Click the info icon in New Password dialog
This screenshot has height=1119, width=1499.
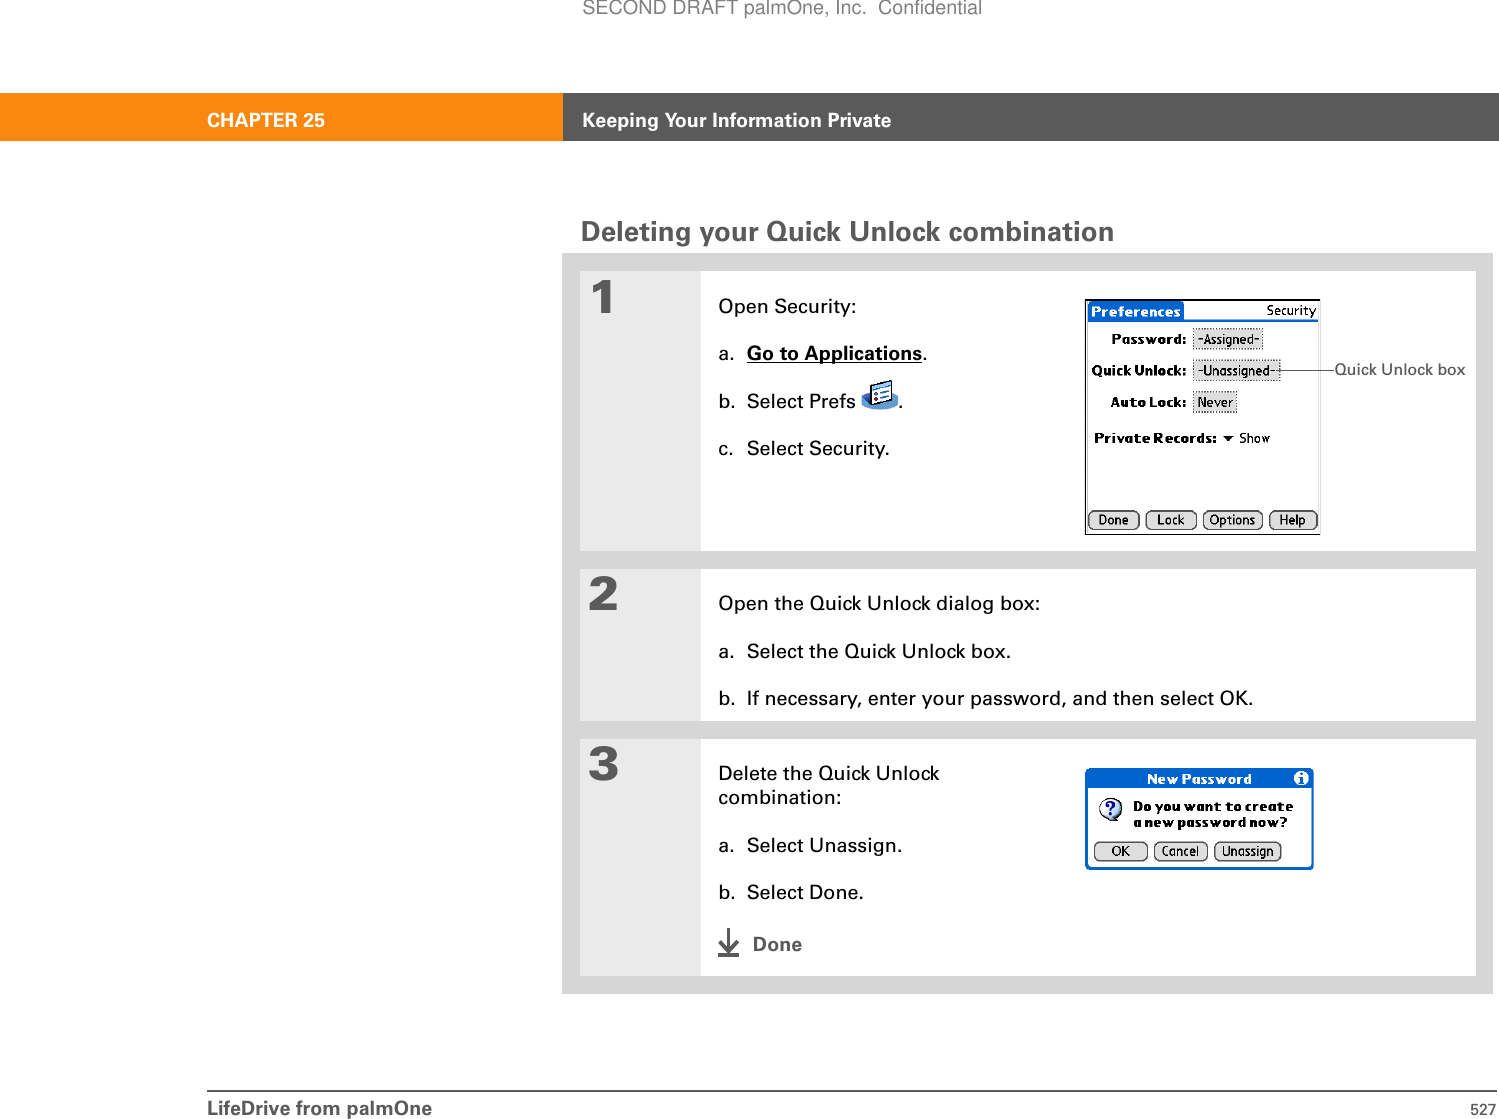pos(1301,778)
